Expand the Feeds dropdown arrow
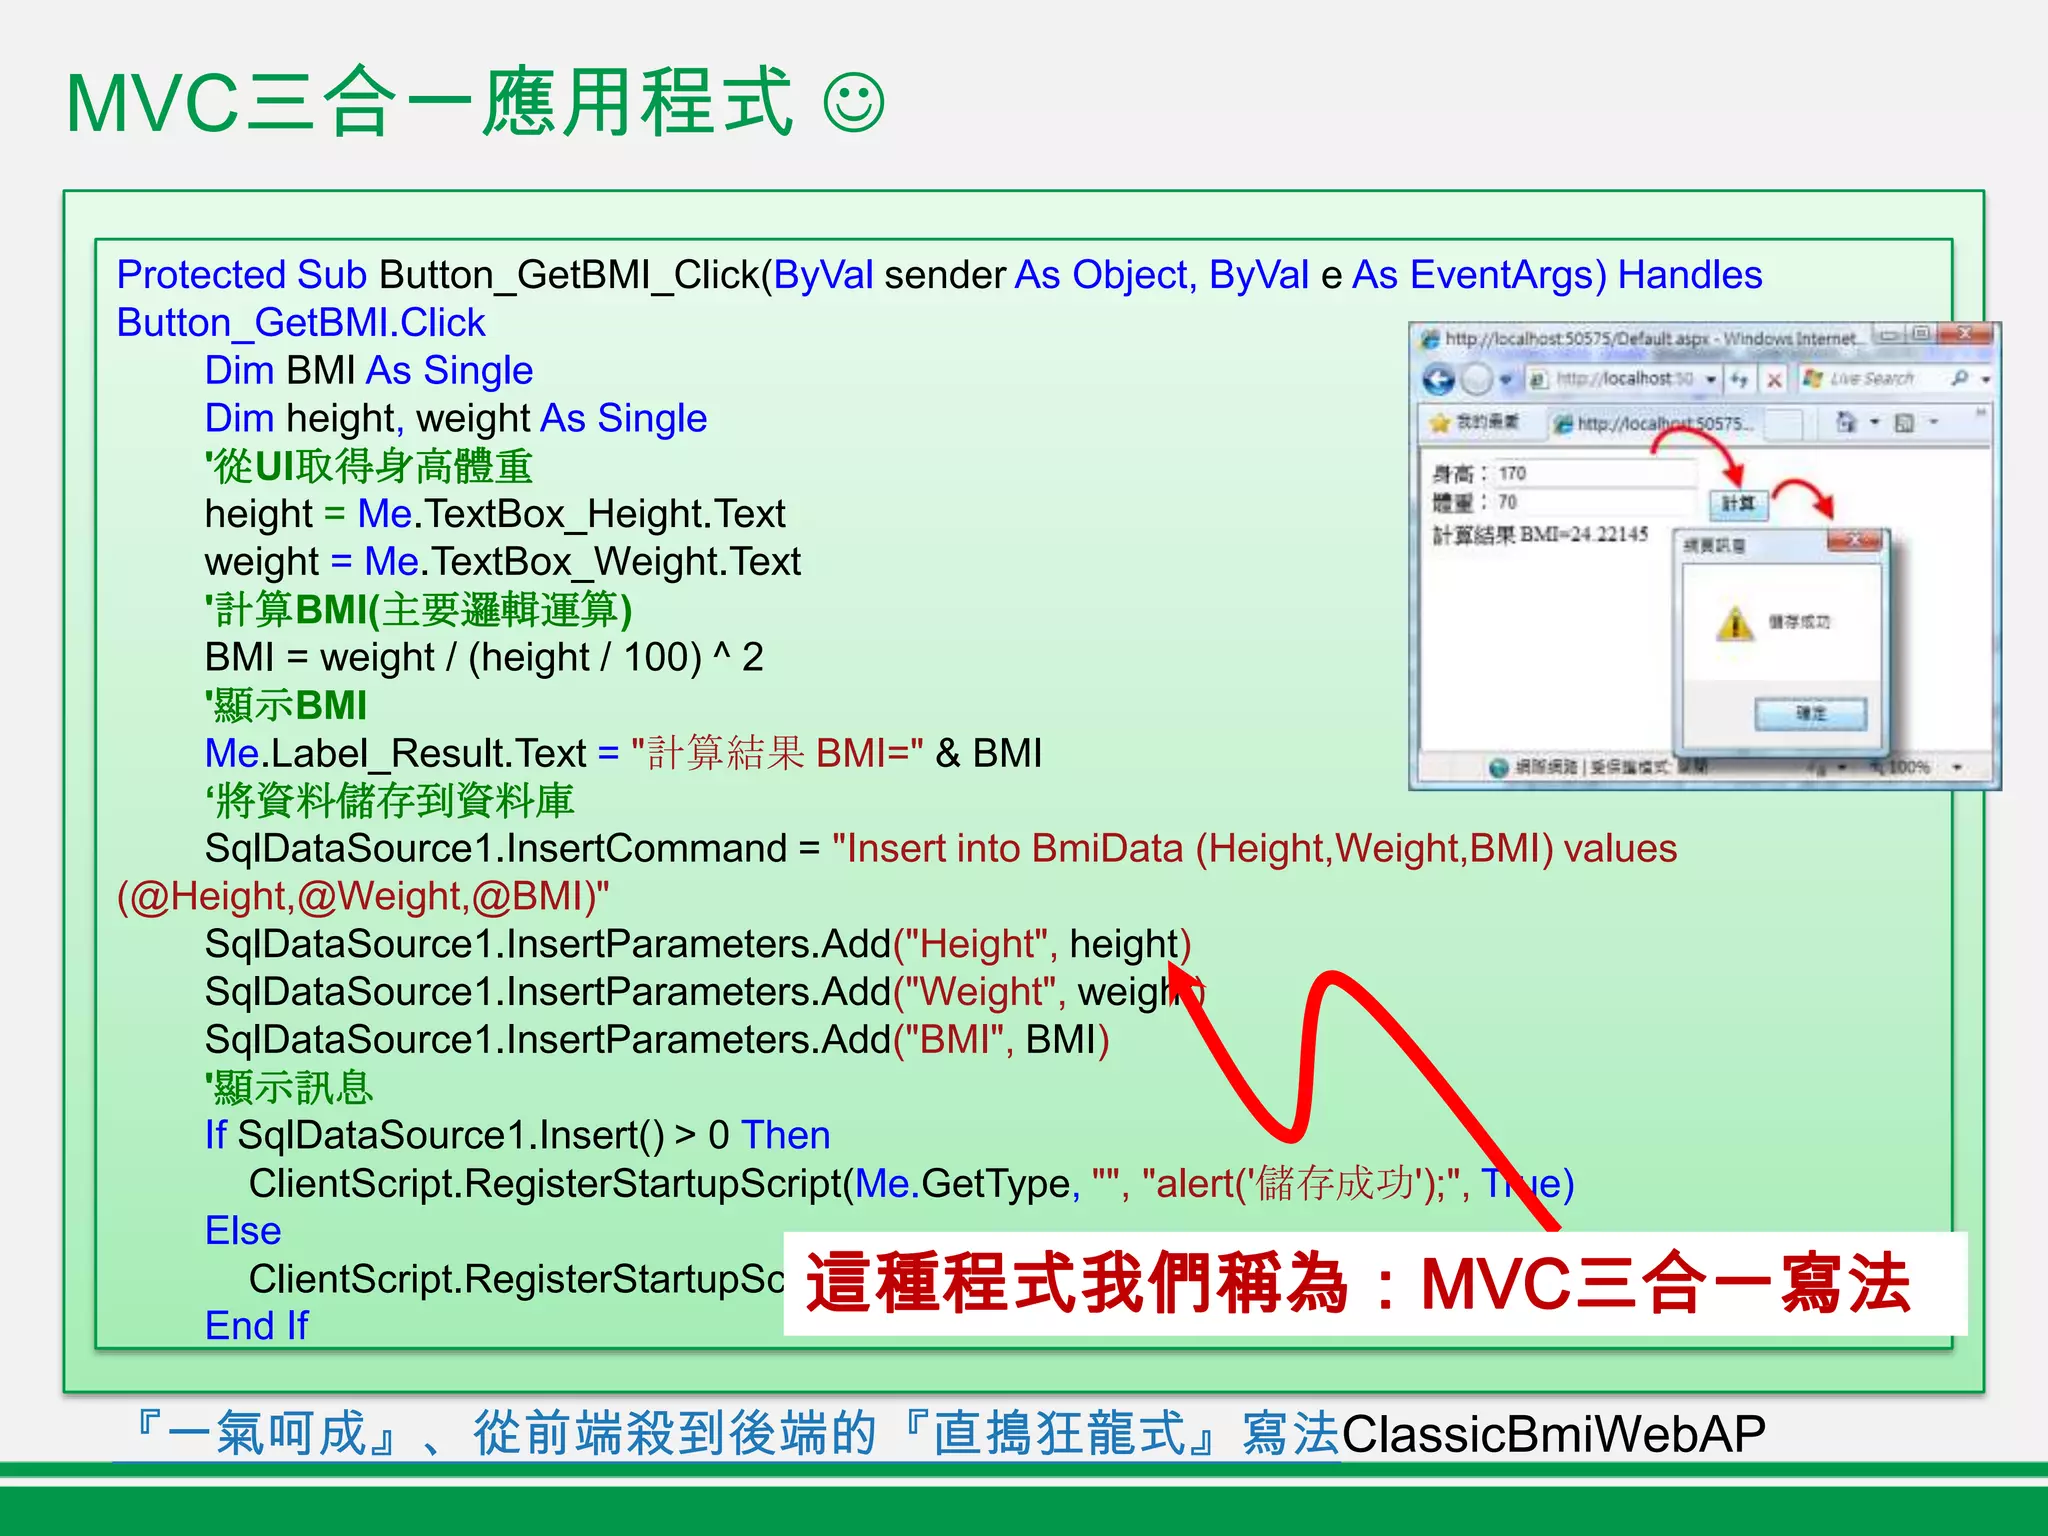The width and height of the screenshot is (2048, 1536). point(1933,423)
